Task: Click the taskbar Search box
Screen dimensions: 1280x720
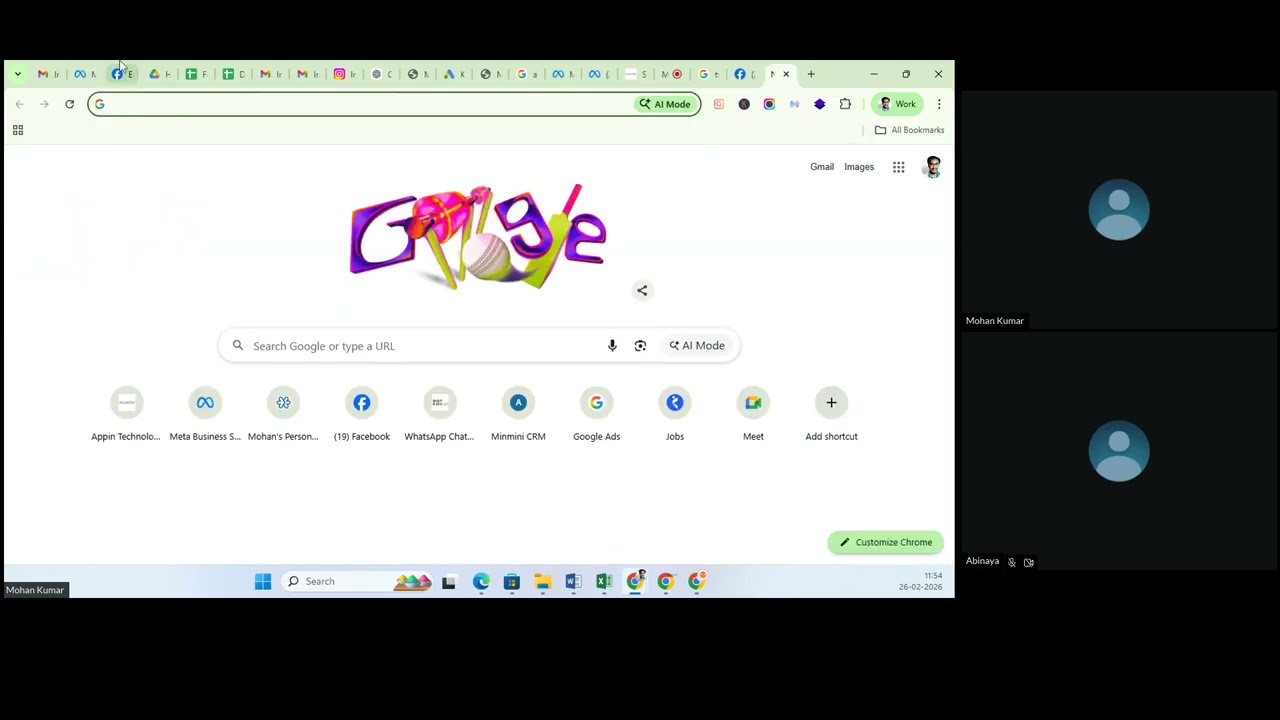Action: coord(359,581)
